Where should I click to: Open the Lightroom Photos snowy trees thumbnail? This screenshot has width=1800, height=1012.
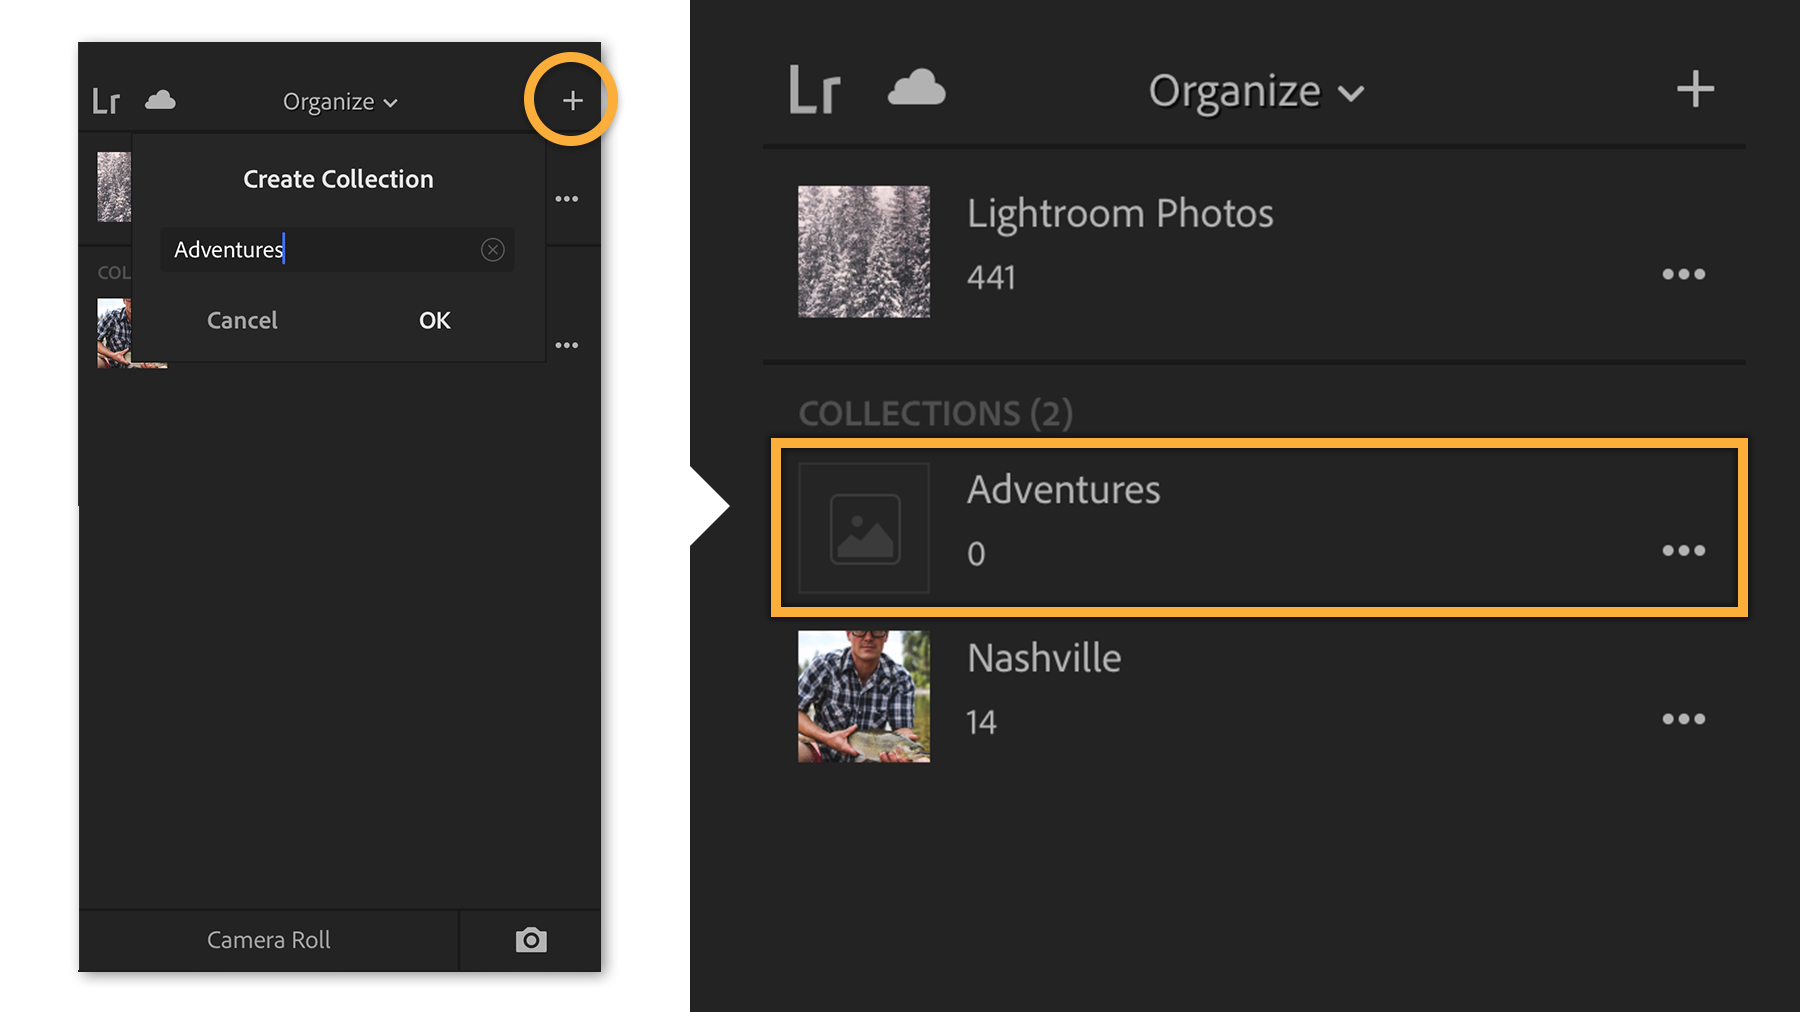tap(864, 252)
